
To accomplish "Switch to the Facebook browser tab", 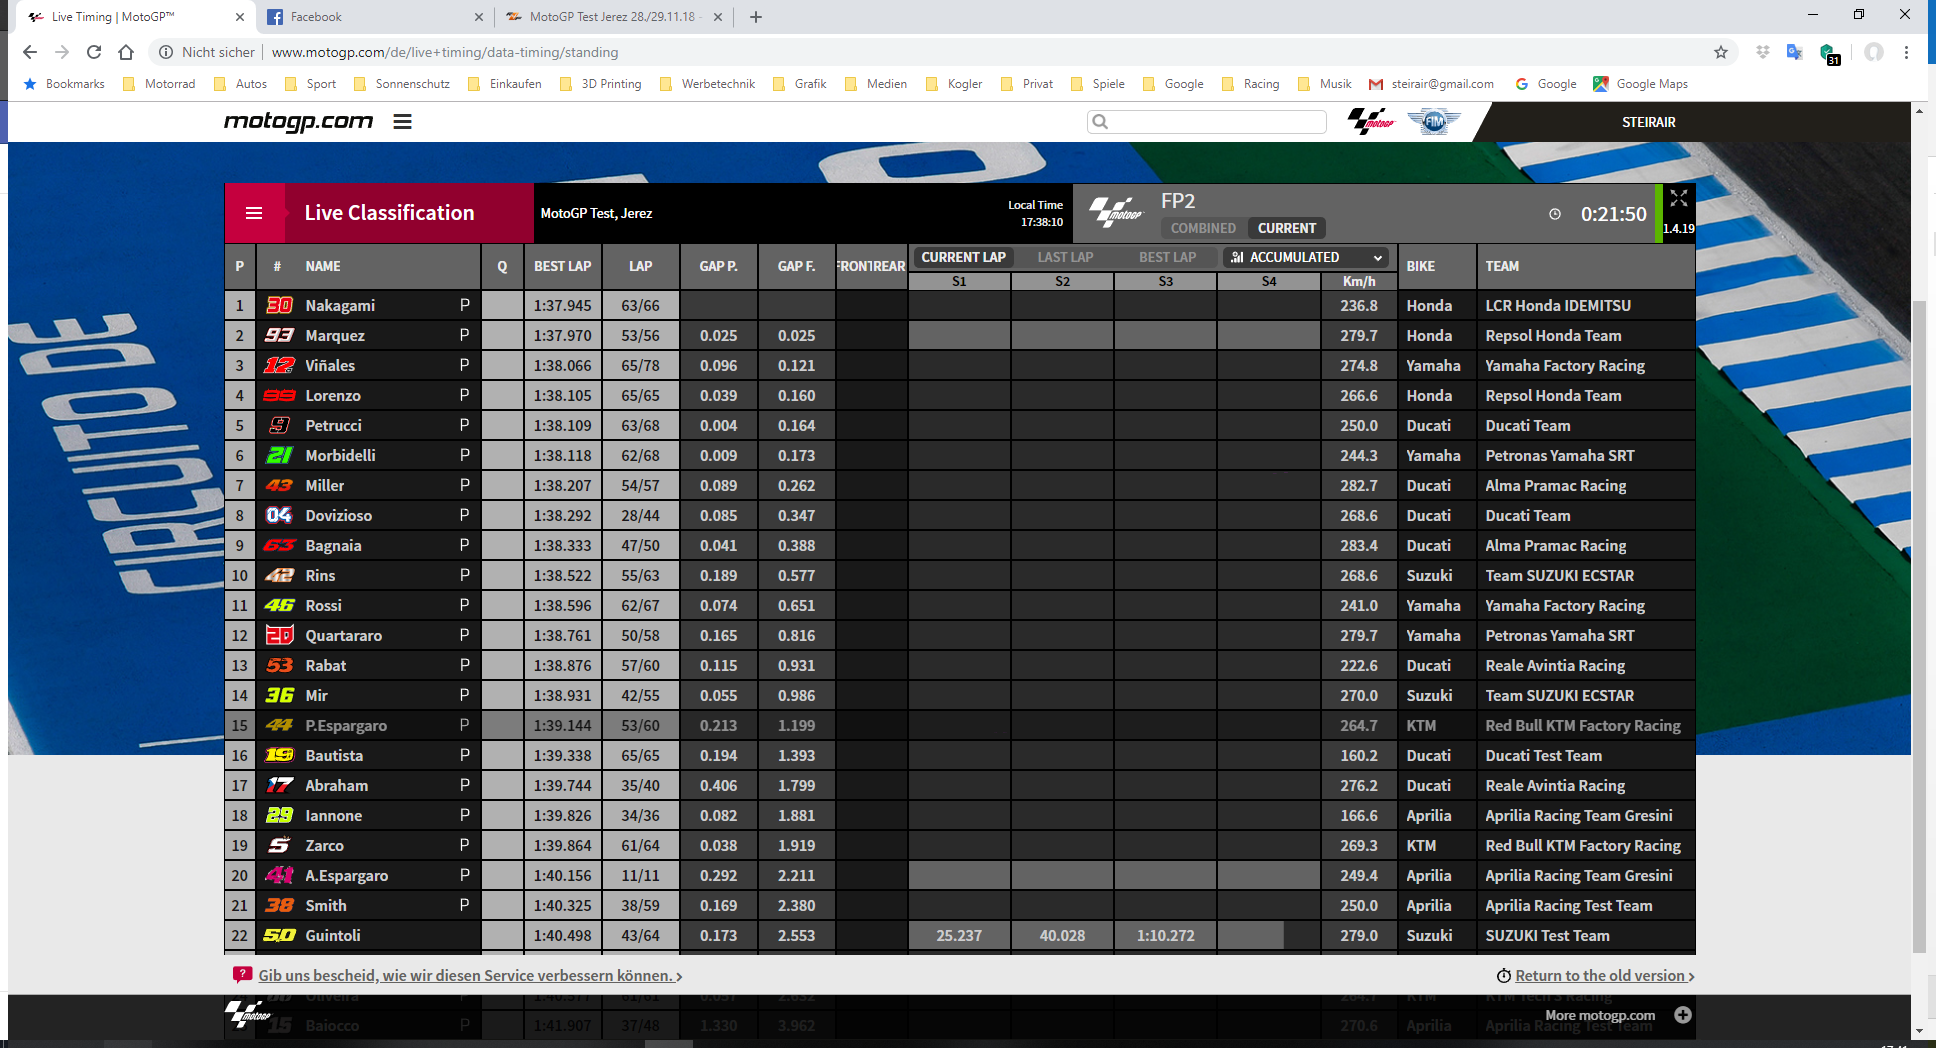I will click(316, 17).
